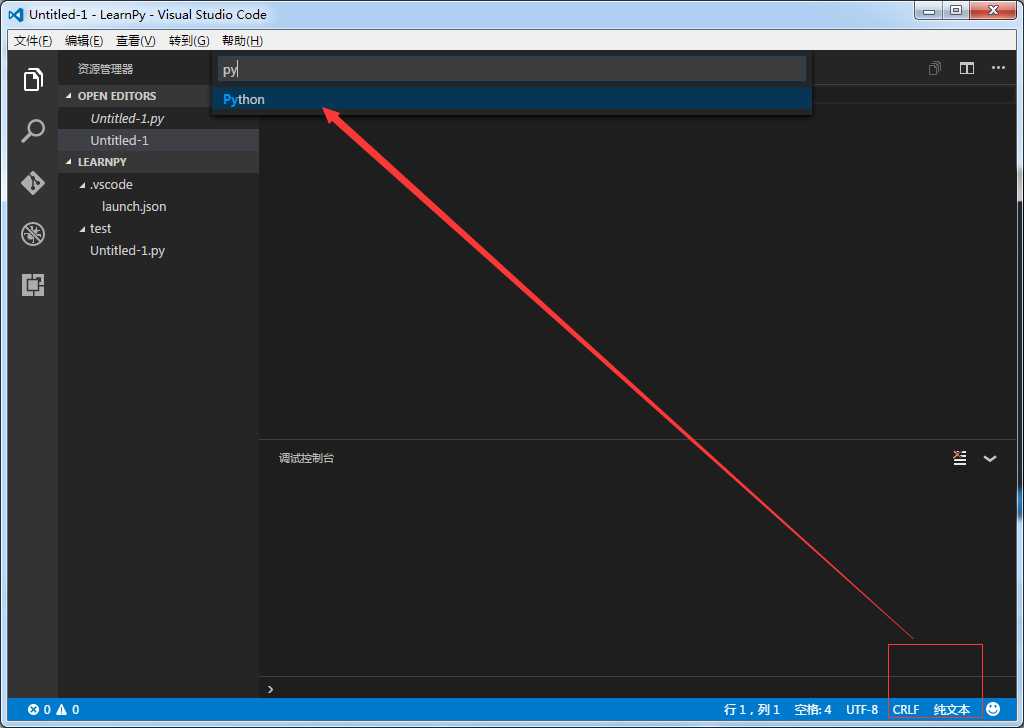Click the 调试控制台 panel title
Screen dimensions: 1024x728
pyautogui.click(x=306, y=458)
